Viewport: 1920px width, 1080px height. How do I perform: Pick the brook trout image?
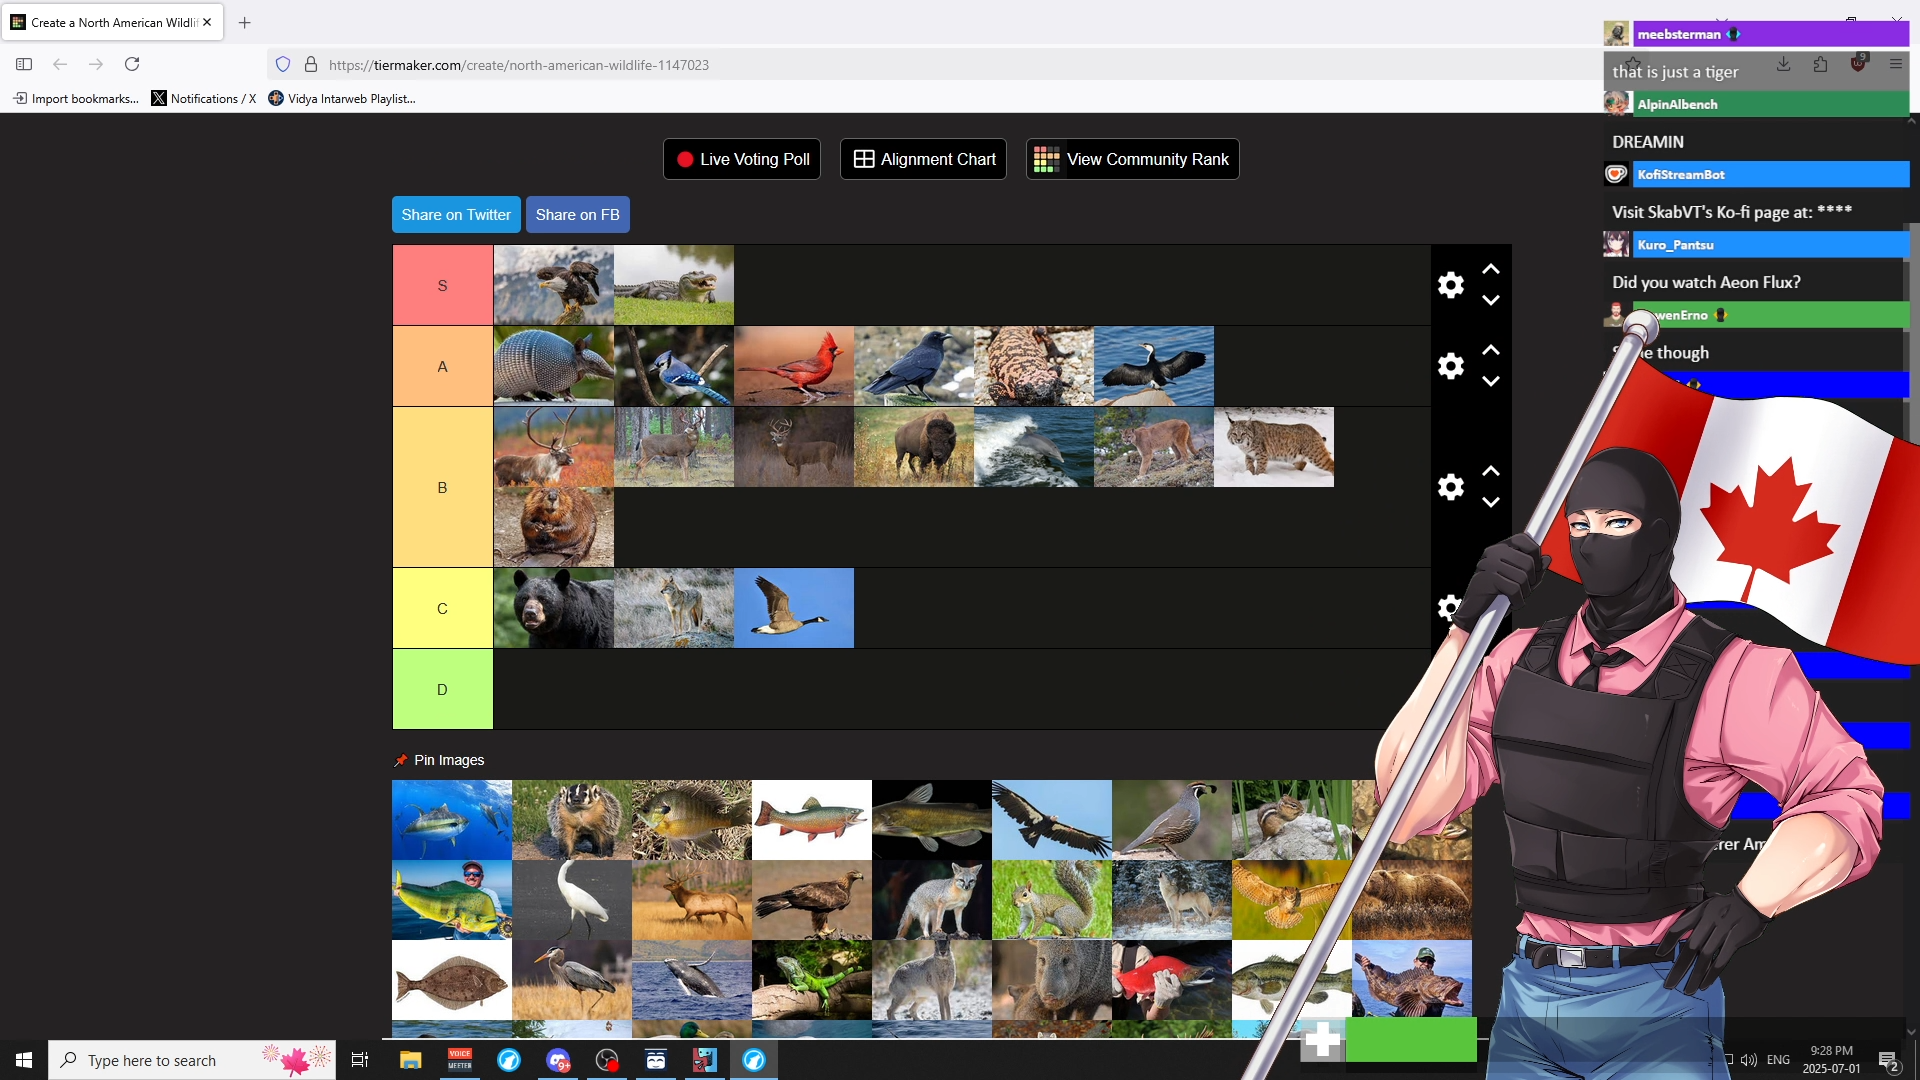[812, 820]
